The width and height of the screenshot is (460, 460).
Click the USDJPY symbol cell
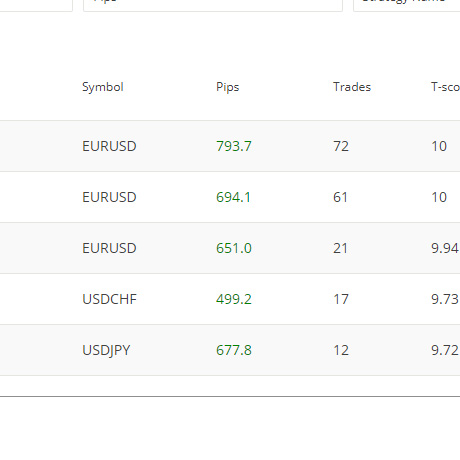coord(106,351)
